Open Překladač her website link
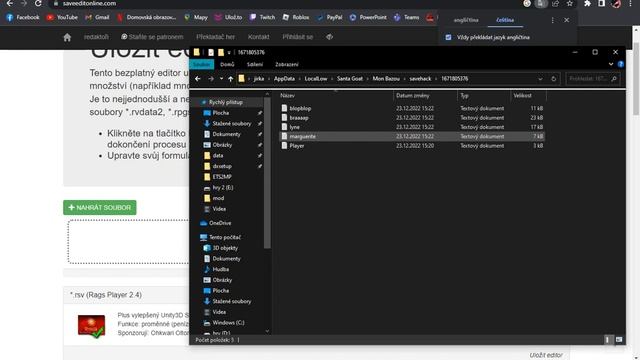The width and height of the screenshot is (640, 360). (215, 37)
